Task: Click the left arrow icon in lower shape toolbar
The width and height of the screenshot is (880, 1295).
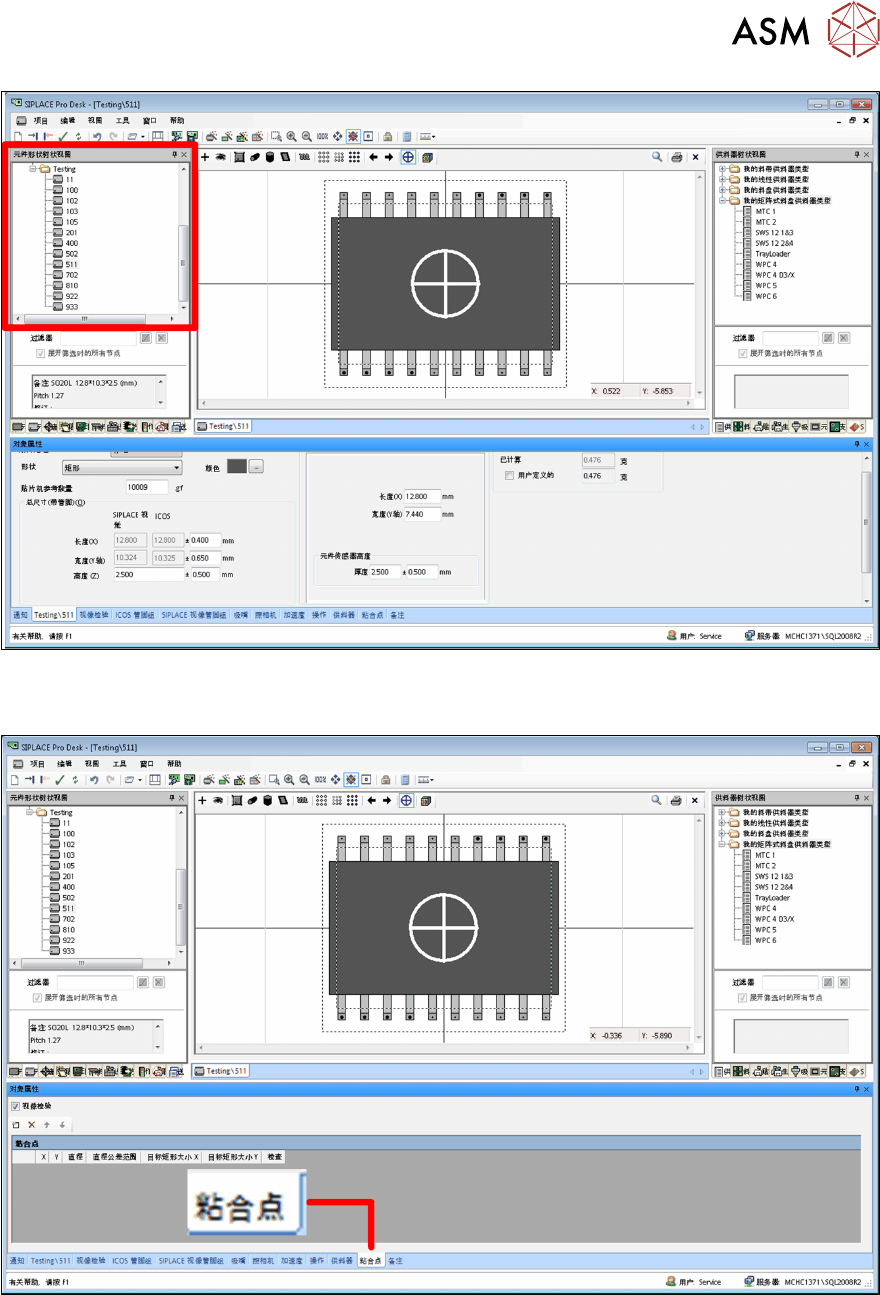Action: (370, 800)
